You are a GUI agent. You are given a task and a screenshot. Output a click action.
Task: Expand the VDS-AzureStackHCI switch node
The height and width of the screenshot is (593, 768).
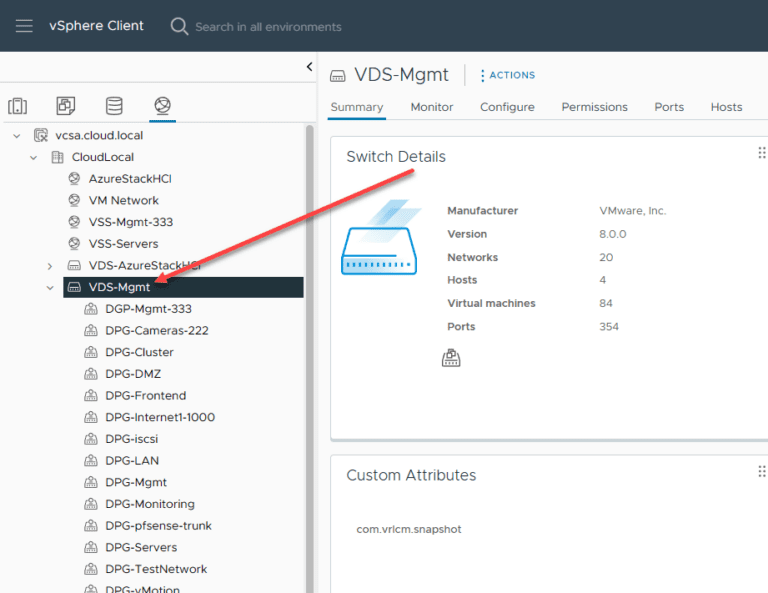click(49, 266)
